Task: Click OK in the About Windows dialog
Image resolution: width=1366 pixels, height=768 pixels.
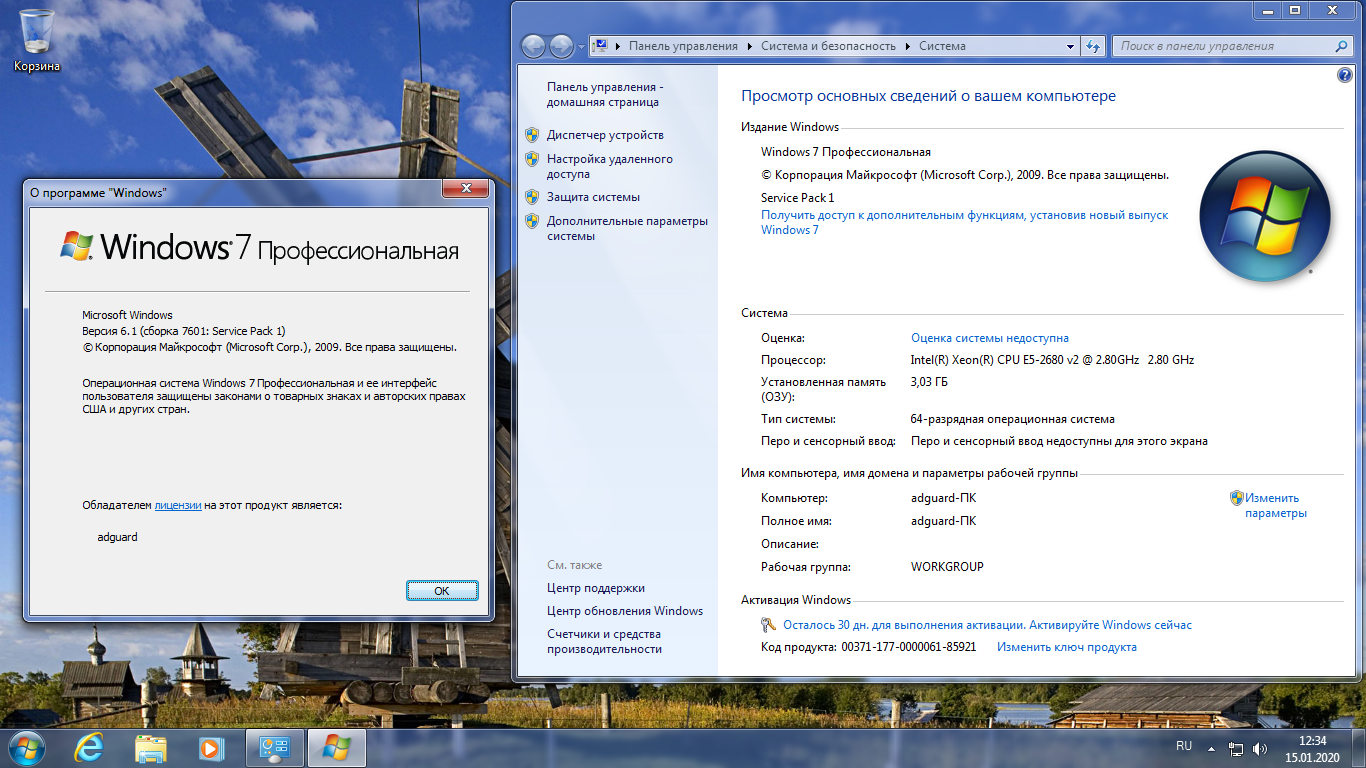Action: click(x=442, y=590)
